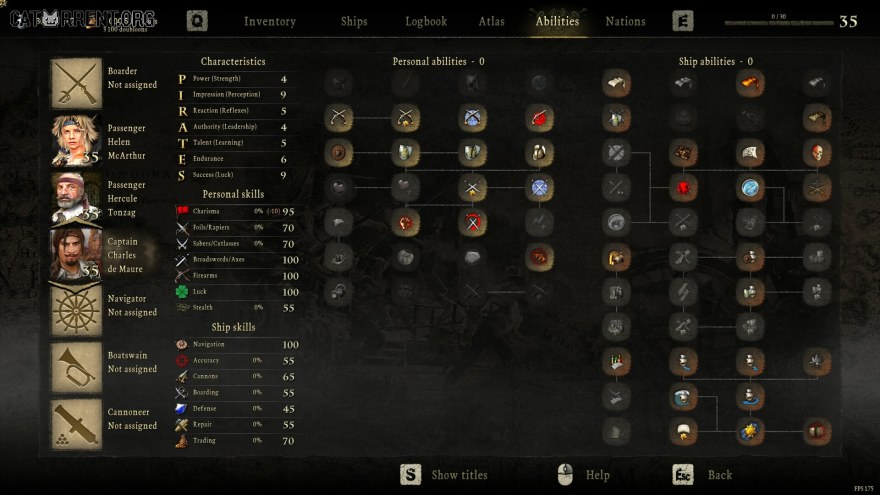Image resolution: width=880 pixels, height=495 pixels.
Task: Select the Cannoneer cannon slot
Action: [76, 424]
